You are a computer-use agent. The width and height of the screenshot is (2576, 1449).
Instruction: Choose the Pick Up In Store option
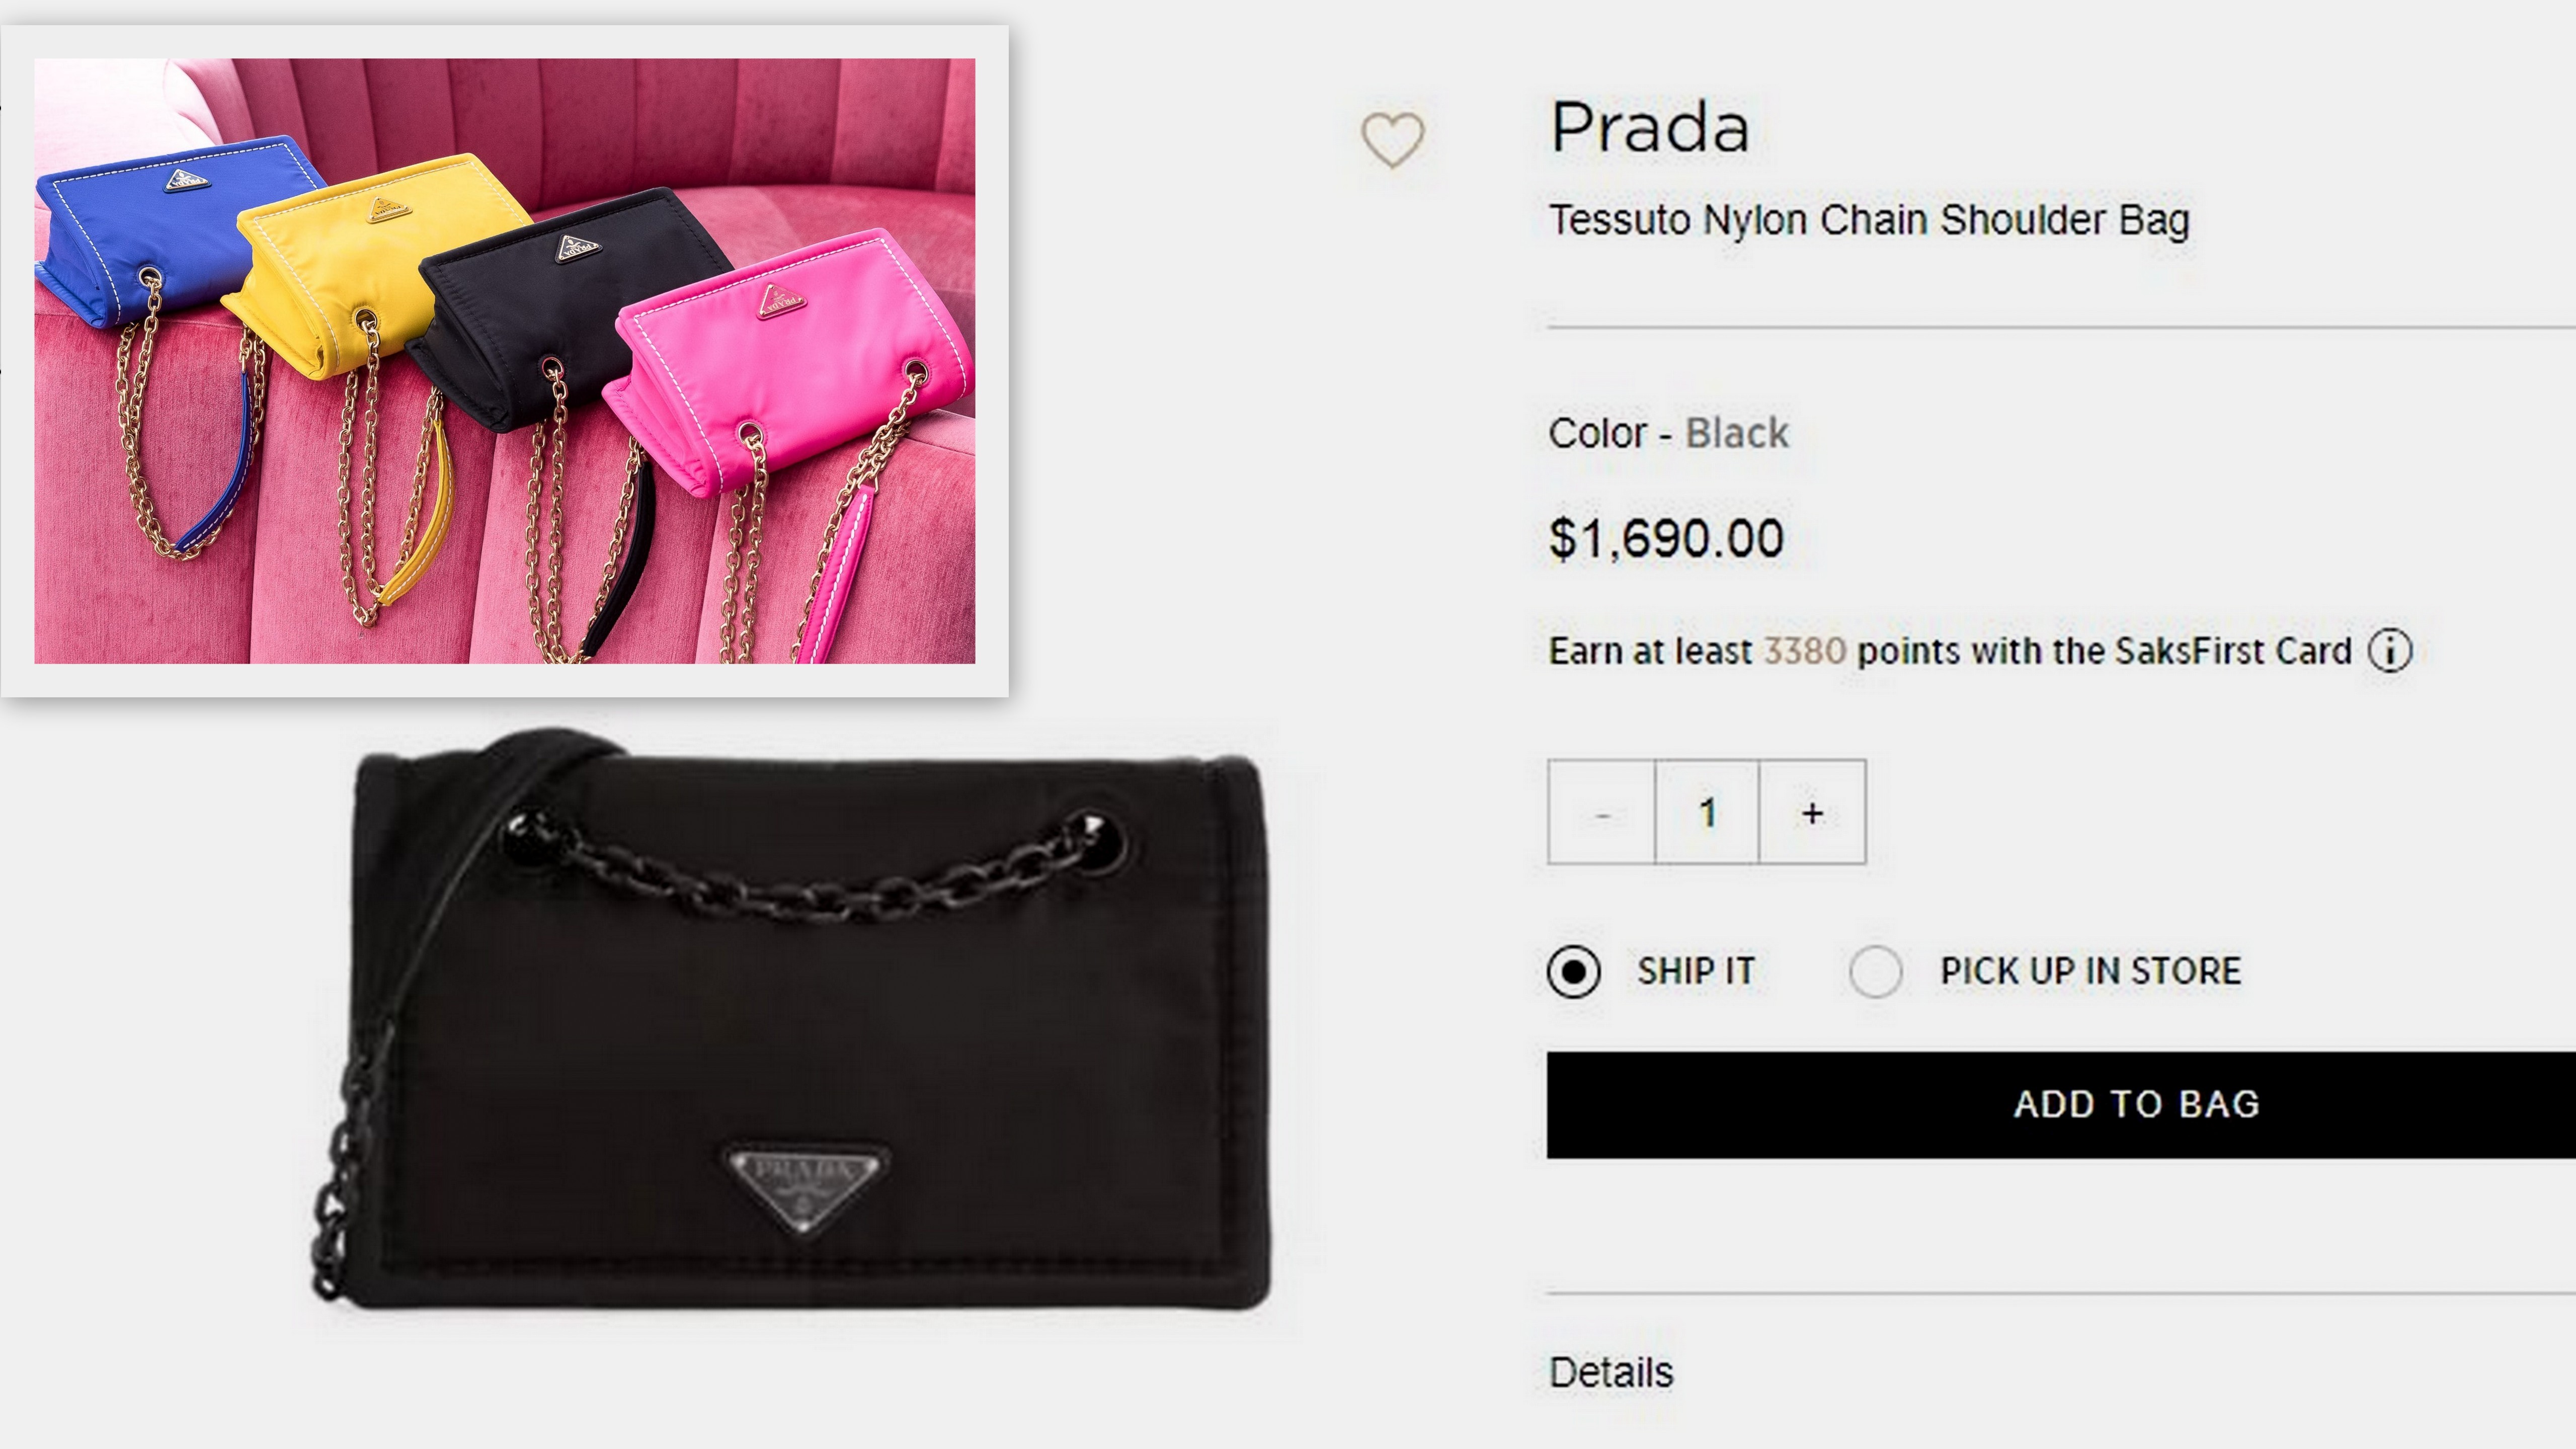[1876, 972]
